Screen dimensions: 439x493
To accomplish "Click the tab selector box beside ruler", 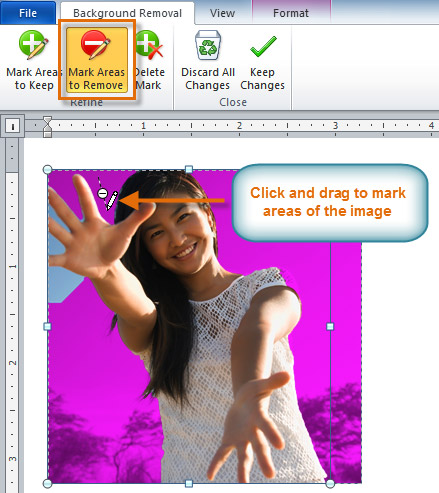I will coord(12,126).
